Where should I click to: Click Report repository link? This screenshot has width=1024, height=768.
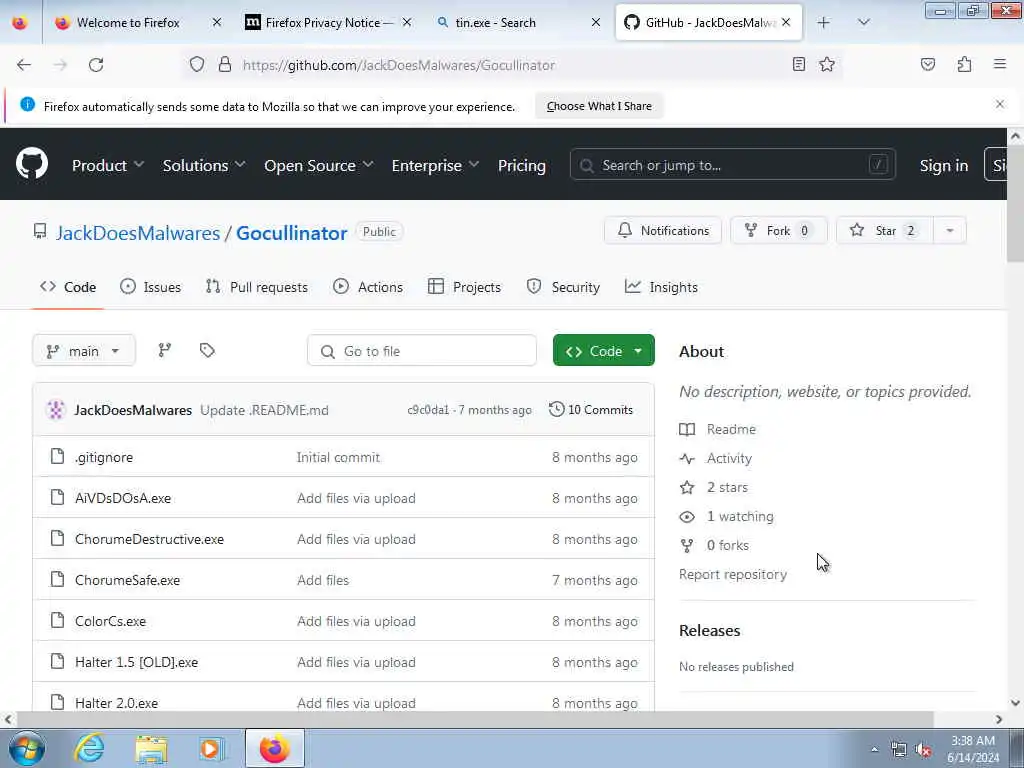733,574
